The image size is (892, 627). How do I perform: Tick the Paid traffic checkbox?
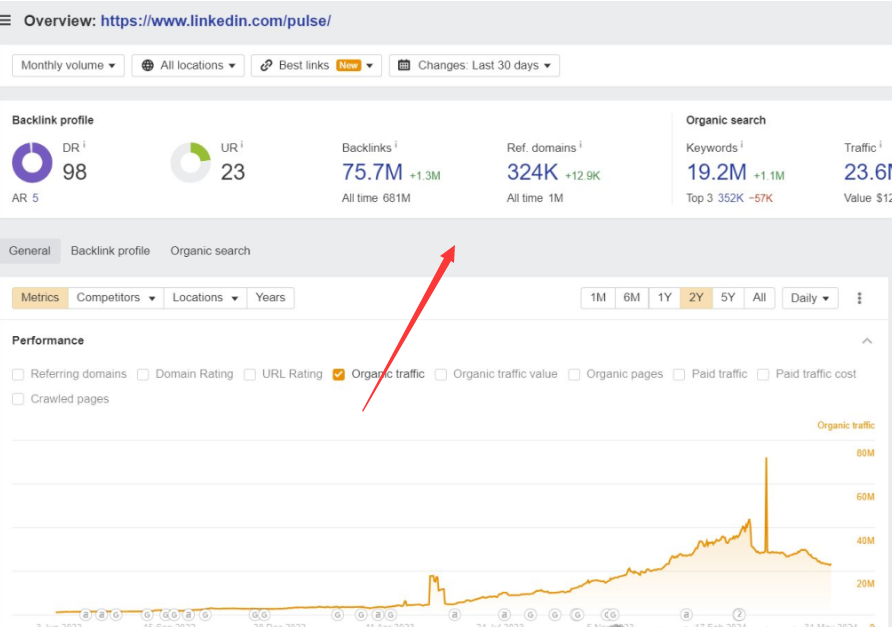click(679, 375)
